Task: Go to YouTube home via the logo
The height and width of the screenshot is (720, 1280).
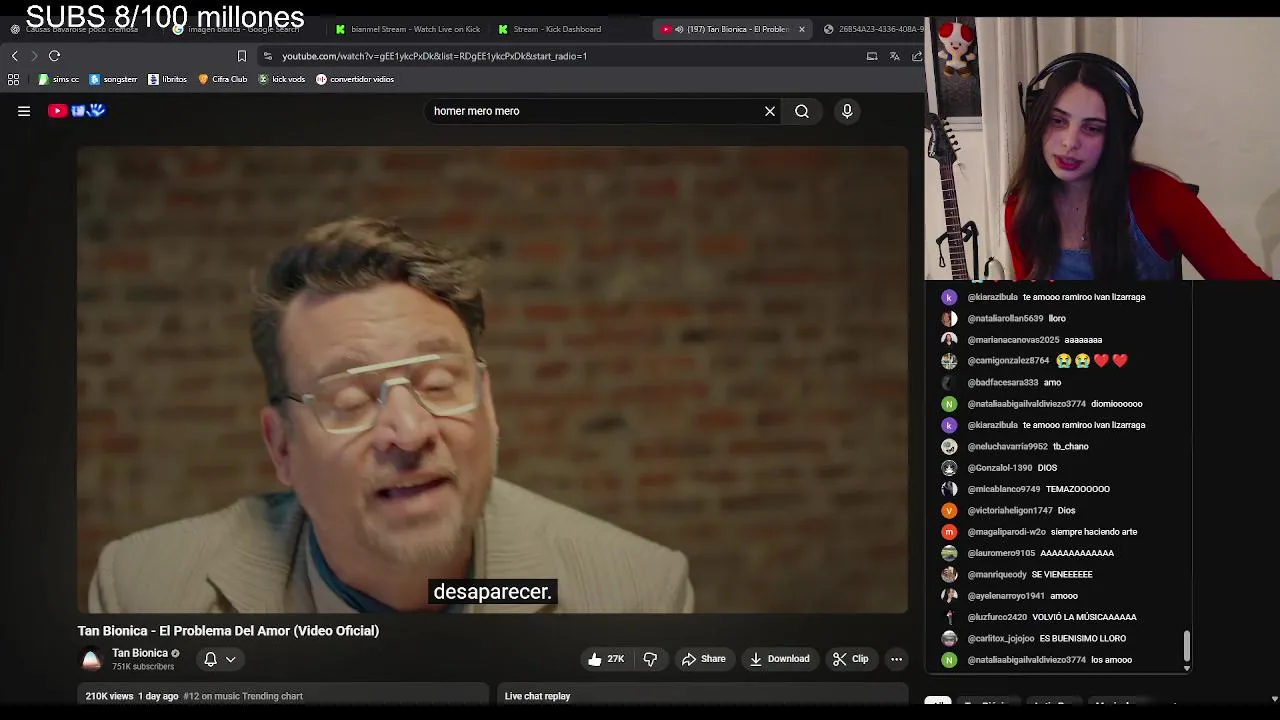Action: 77,111
